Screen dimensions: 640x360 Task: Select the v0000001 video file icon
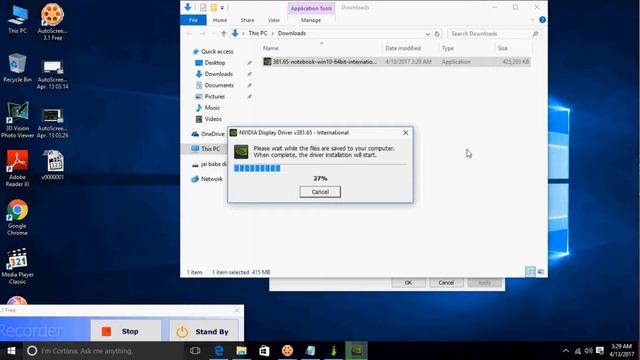[x=53, y=165]
